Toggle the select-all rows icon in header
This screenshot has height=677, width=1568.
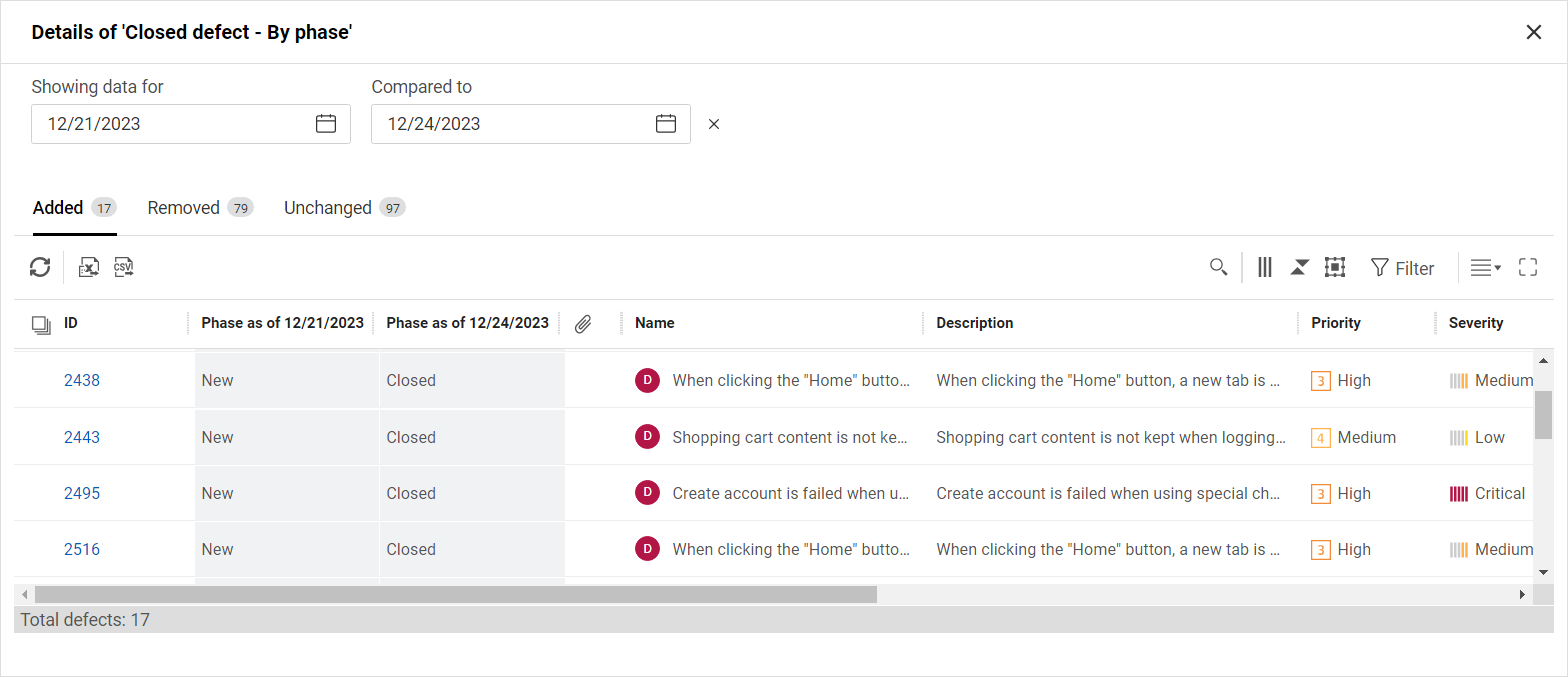41,324
